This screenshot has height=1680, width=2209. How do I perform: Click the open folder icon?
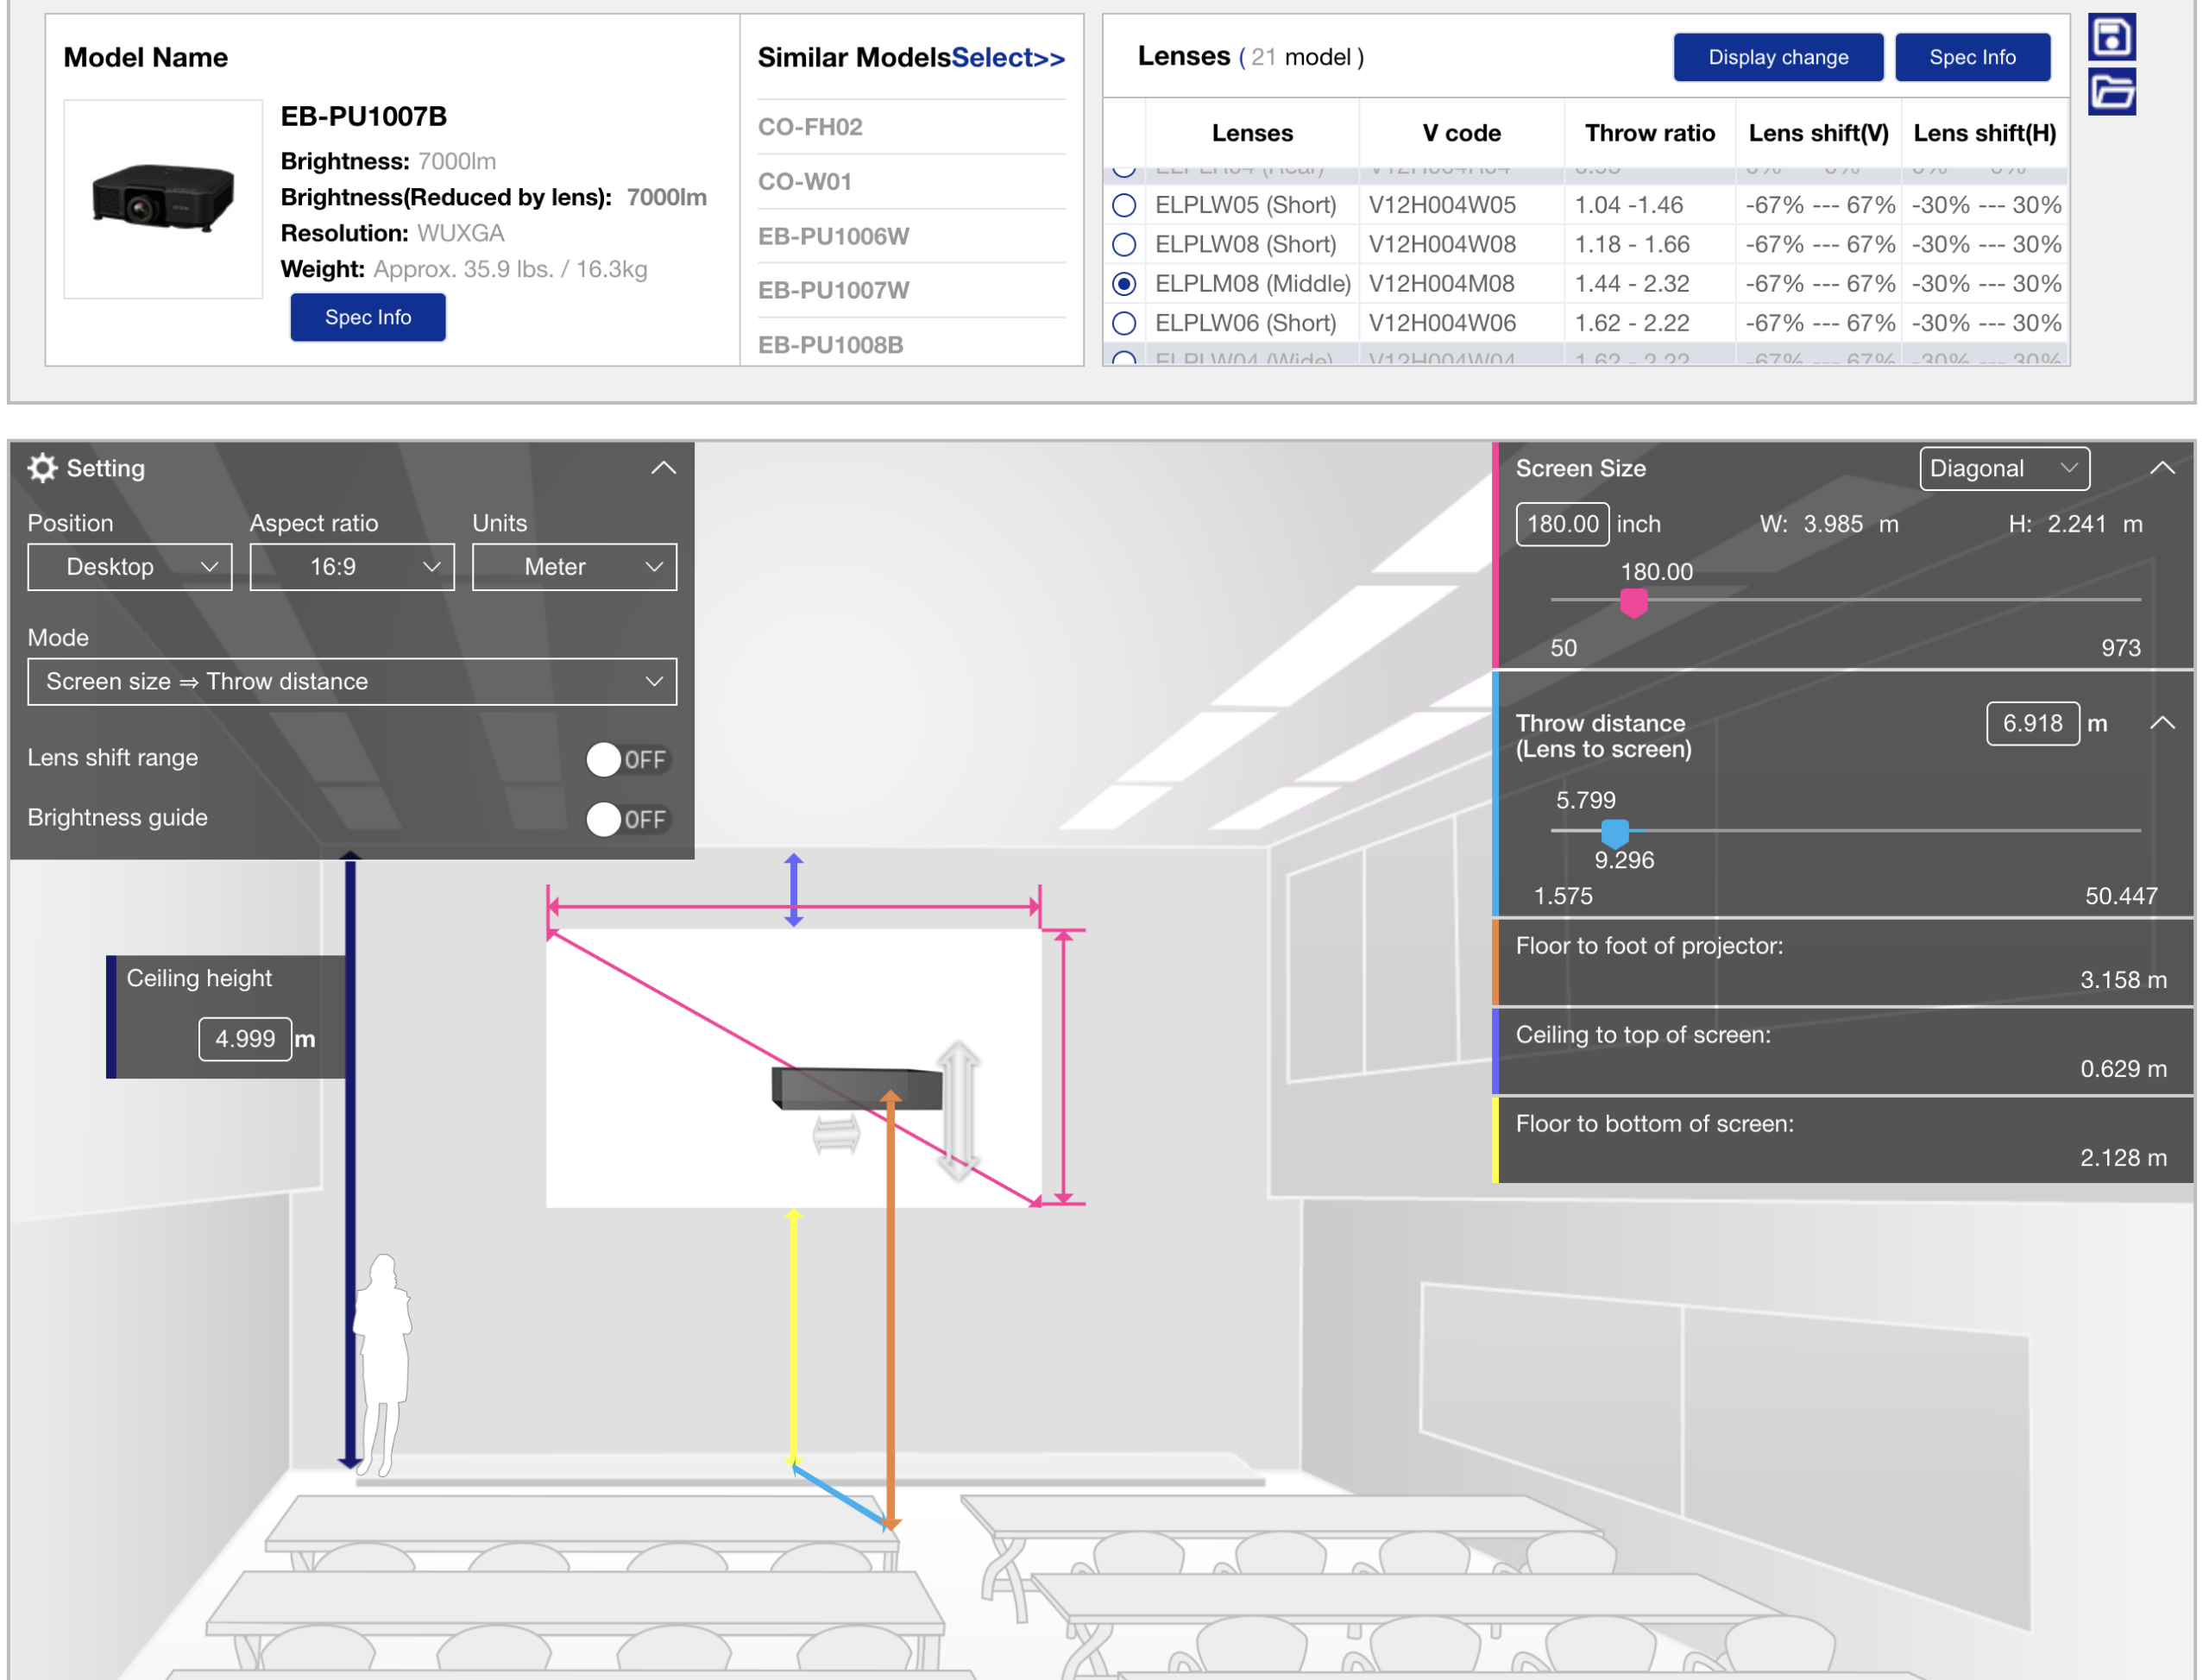pyautogui.click(x=2111, y=92)
